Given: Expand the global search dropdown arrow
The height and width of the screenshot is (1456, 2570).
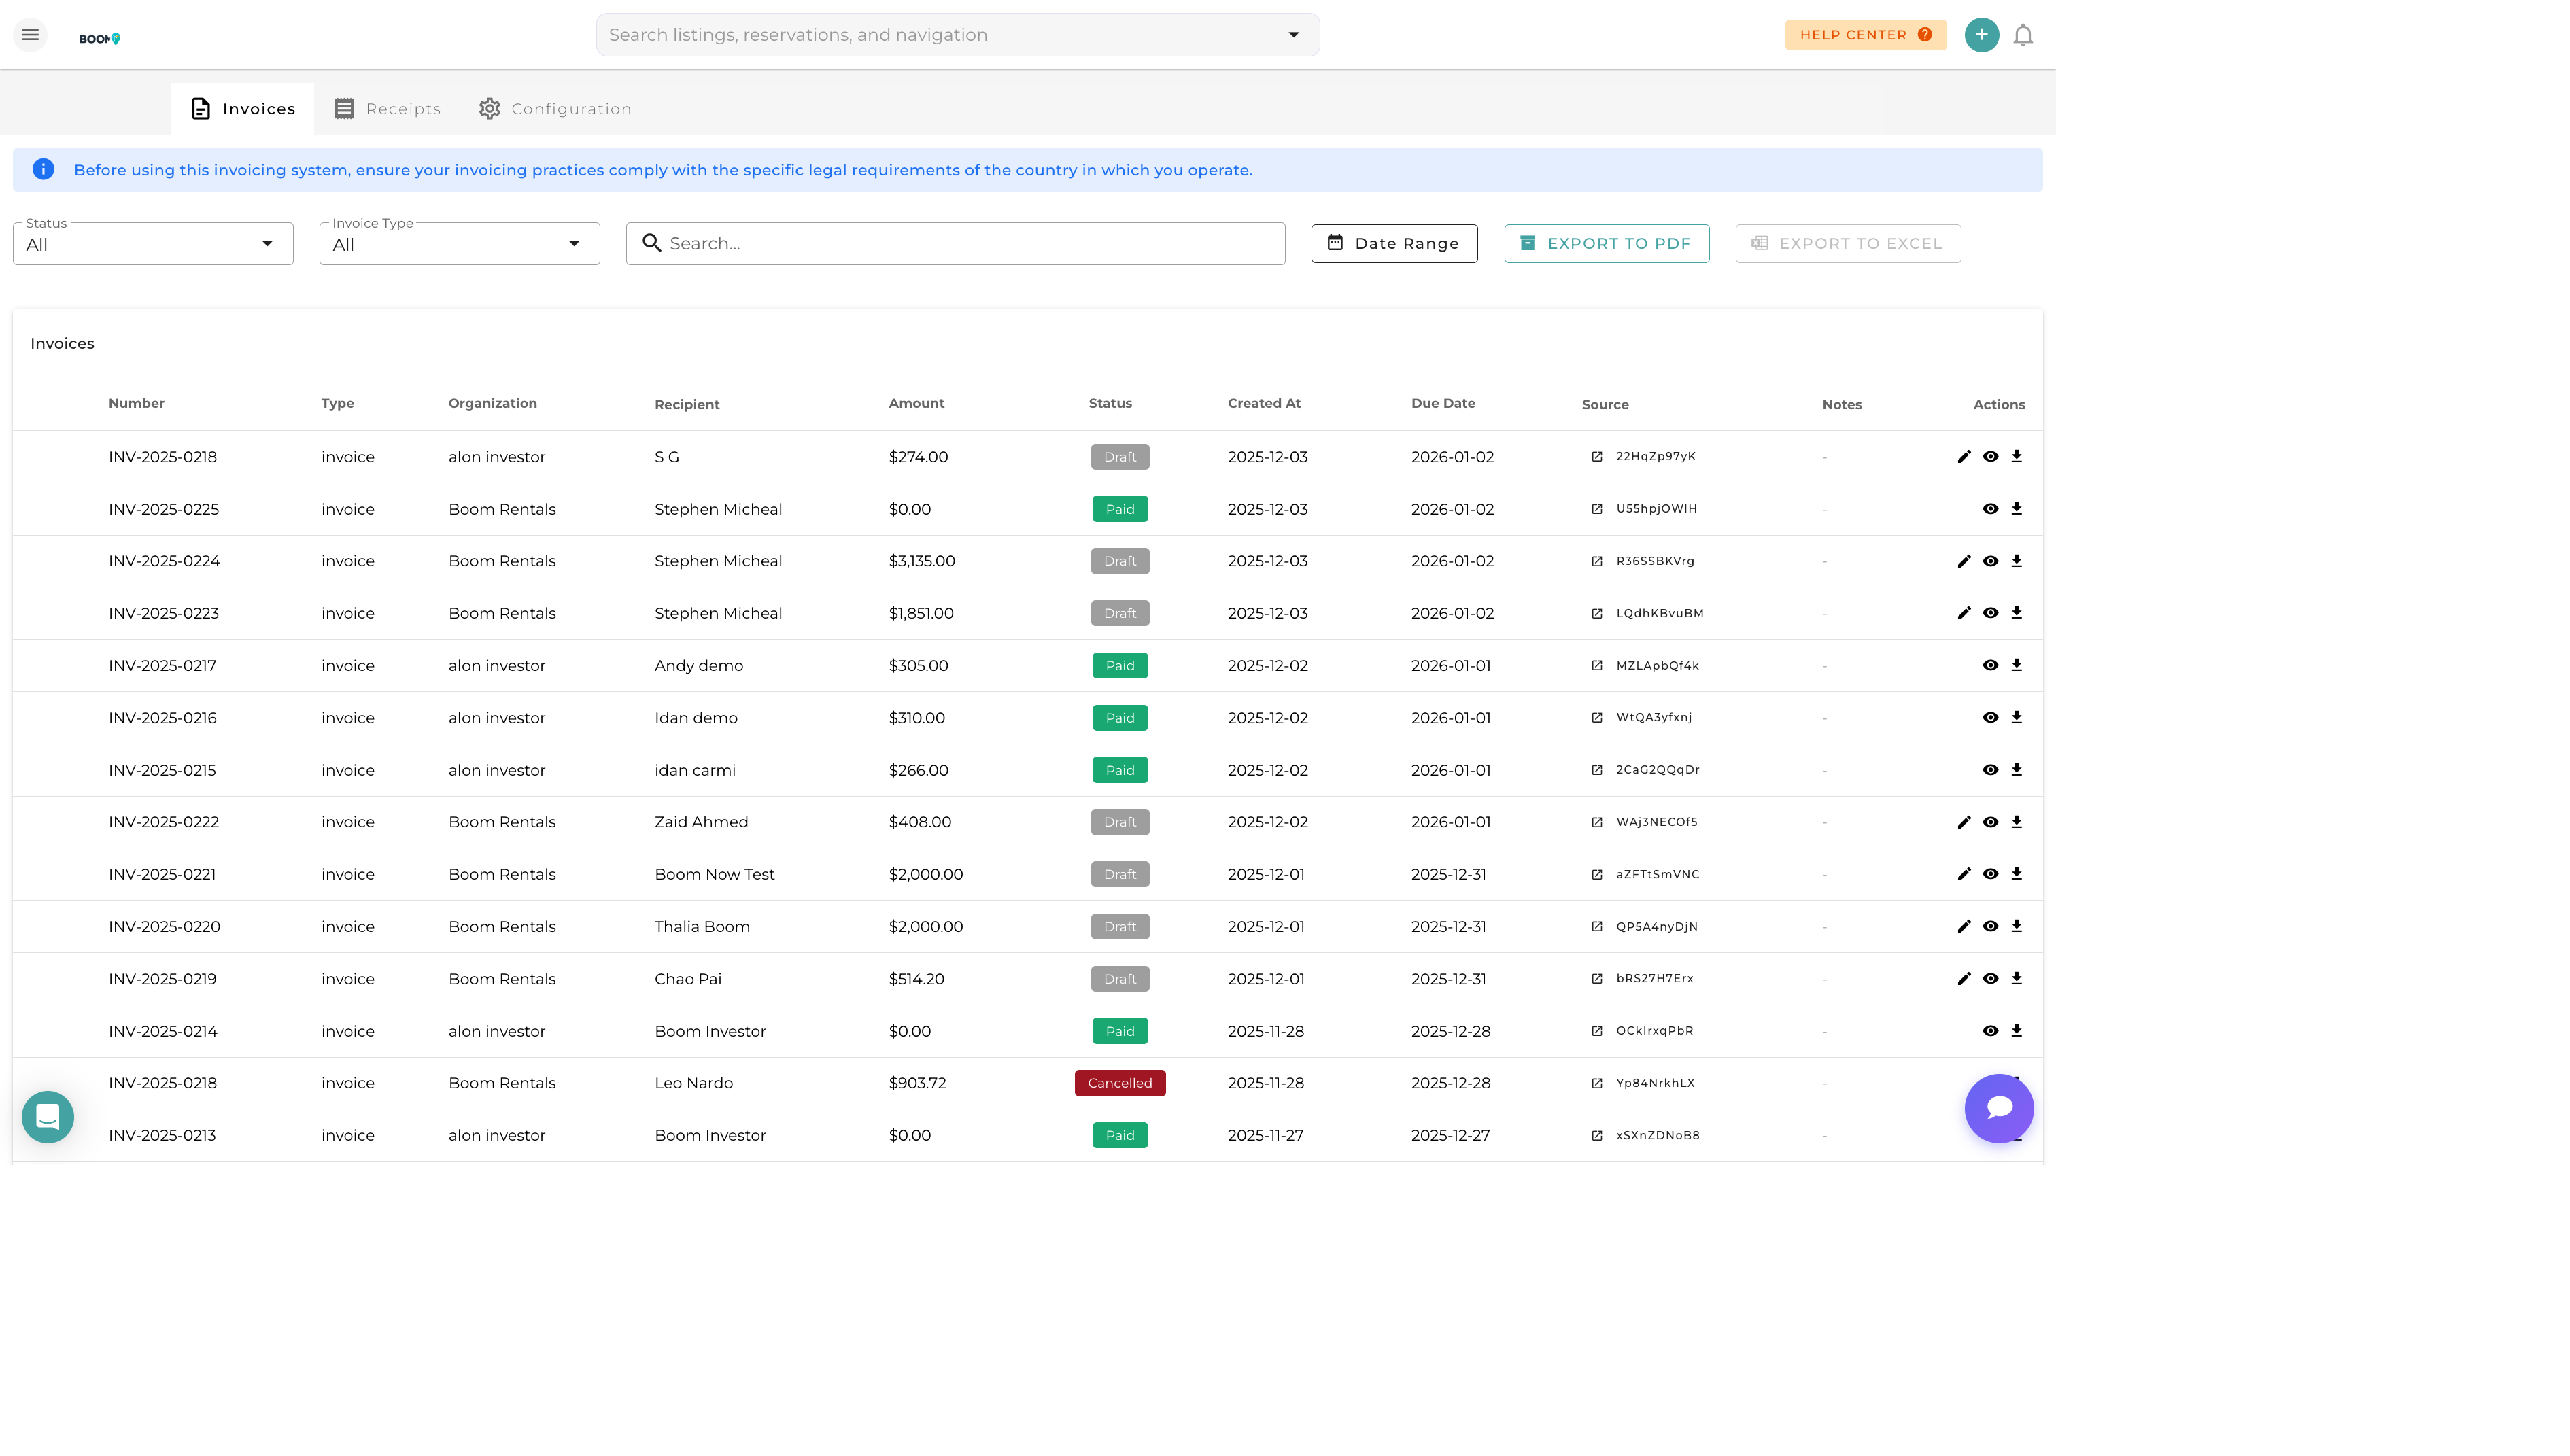Looking at the screenshot, I should (x=1293, y=35).
